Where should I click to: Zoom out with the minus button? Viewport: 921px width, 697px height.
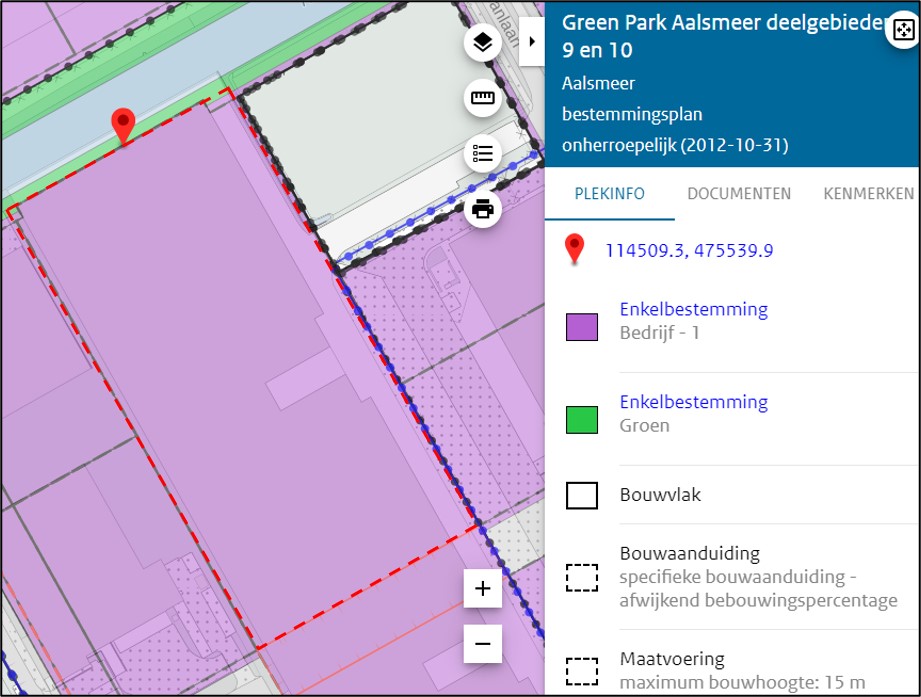(482, 644)
